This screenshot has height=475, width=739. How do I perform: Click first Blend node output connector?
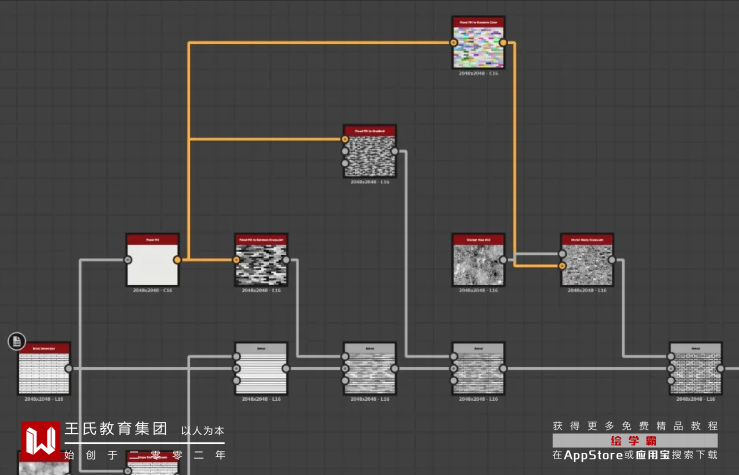[x=286, y=369]
